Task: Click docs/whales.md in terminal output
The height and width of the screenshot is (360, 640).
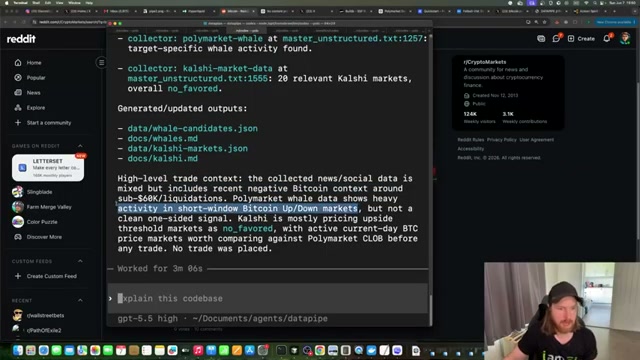Action: pyautogui.click(x=162, y=139)
